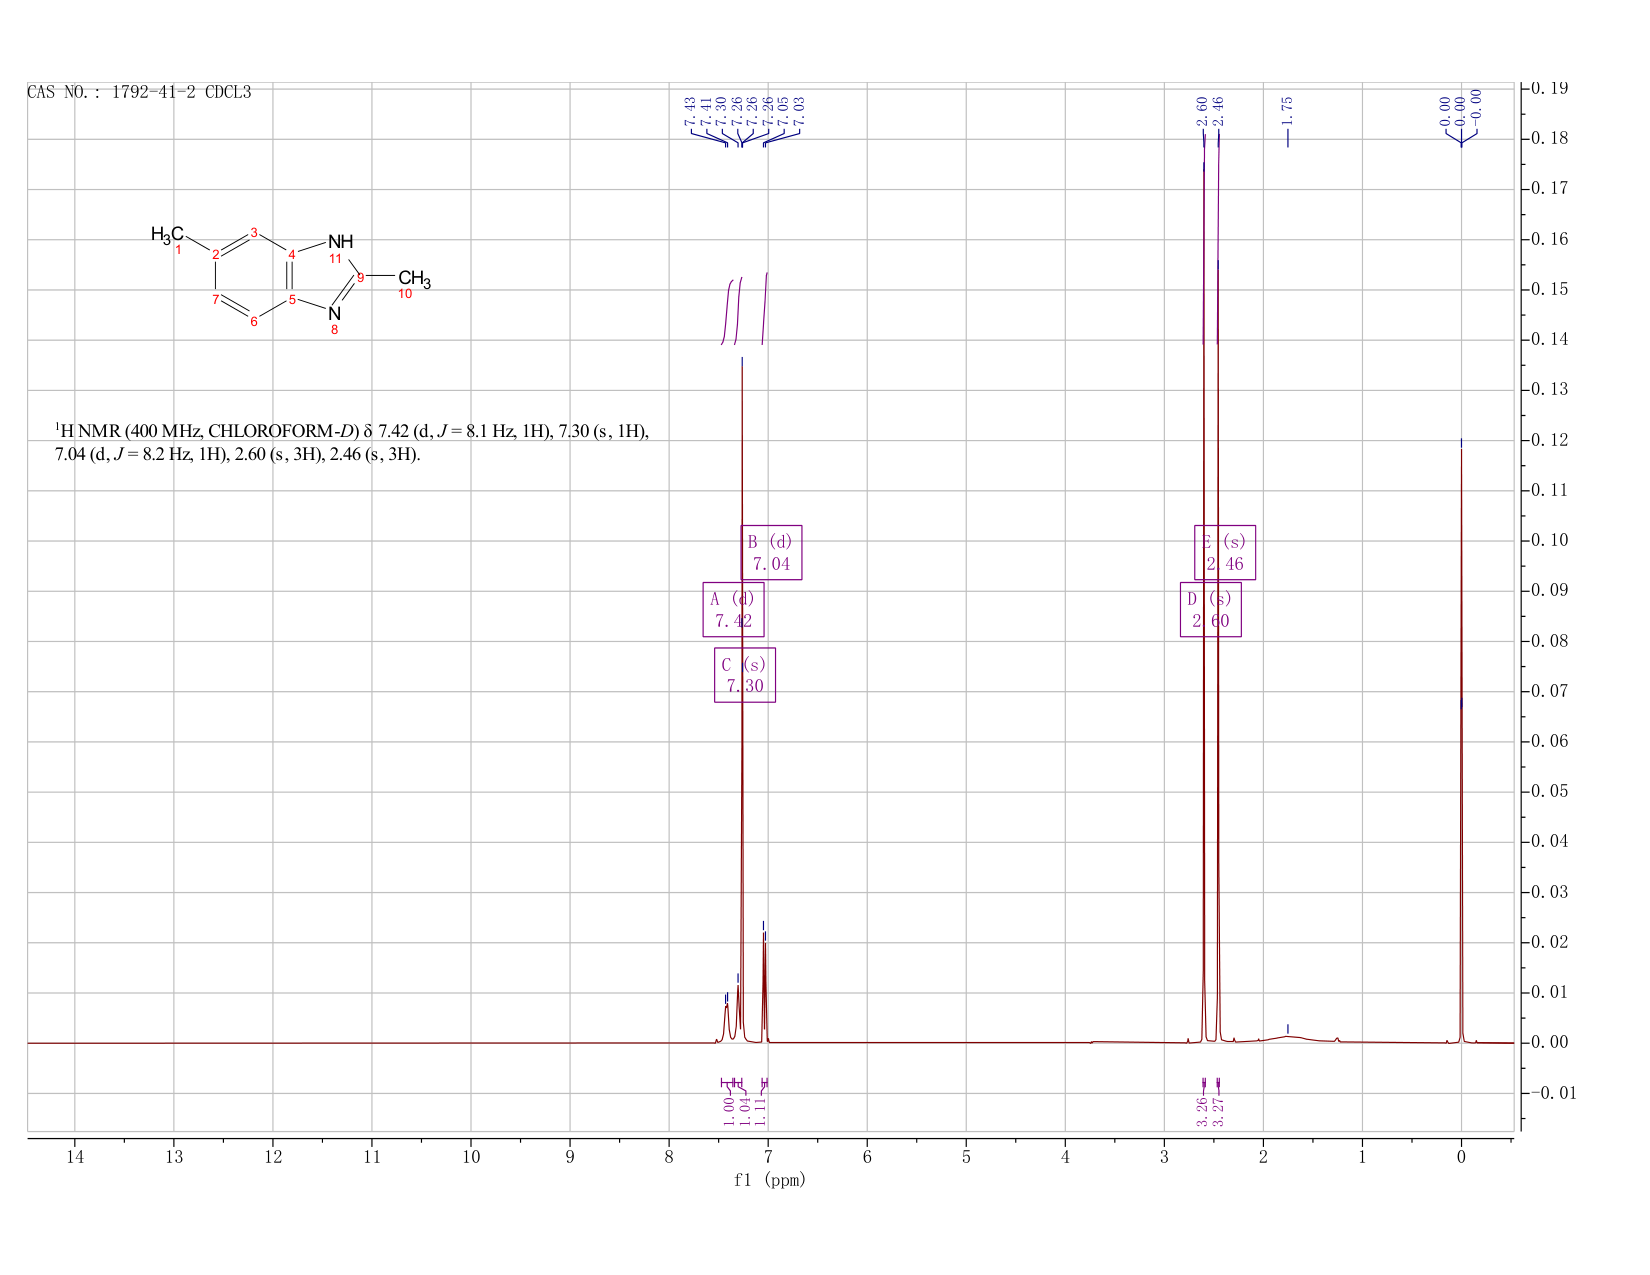1650x1275 pixels.
Task: Click the CAS NO. 1792-41-2 CDCL3 header
Action: tap(139, 93)
